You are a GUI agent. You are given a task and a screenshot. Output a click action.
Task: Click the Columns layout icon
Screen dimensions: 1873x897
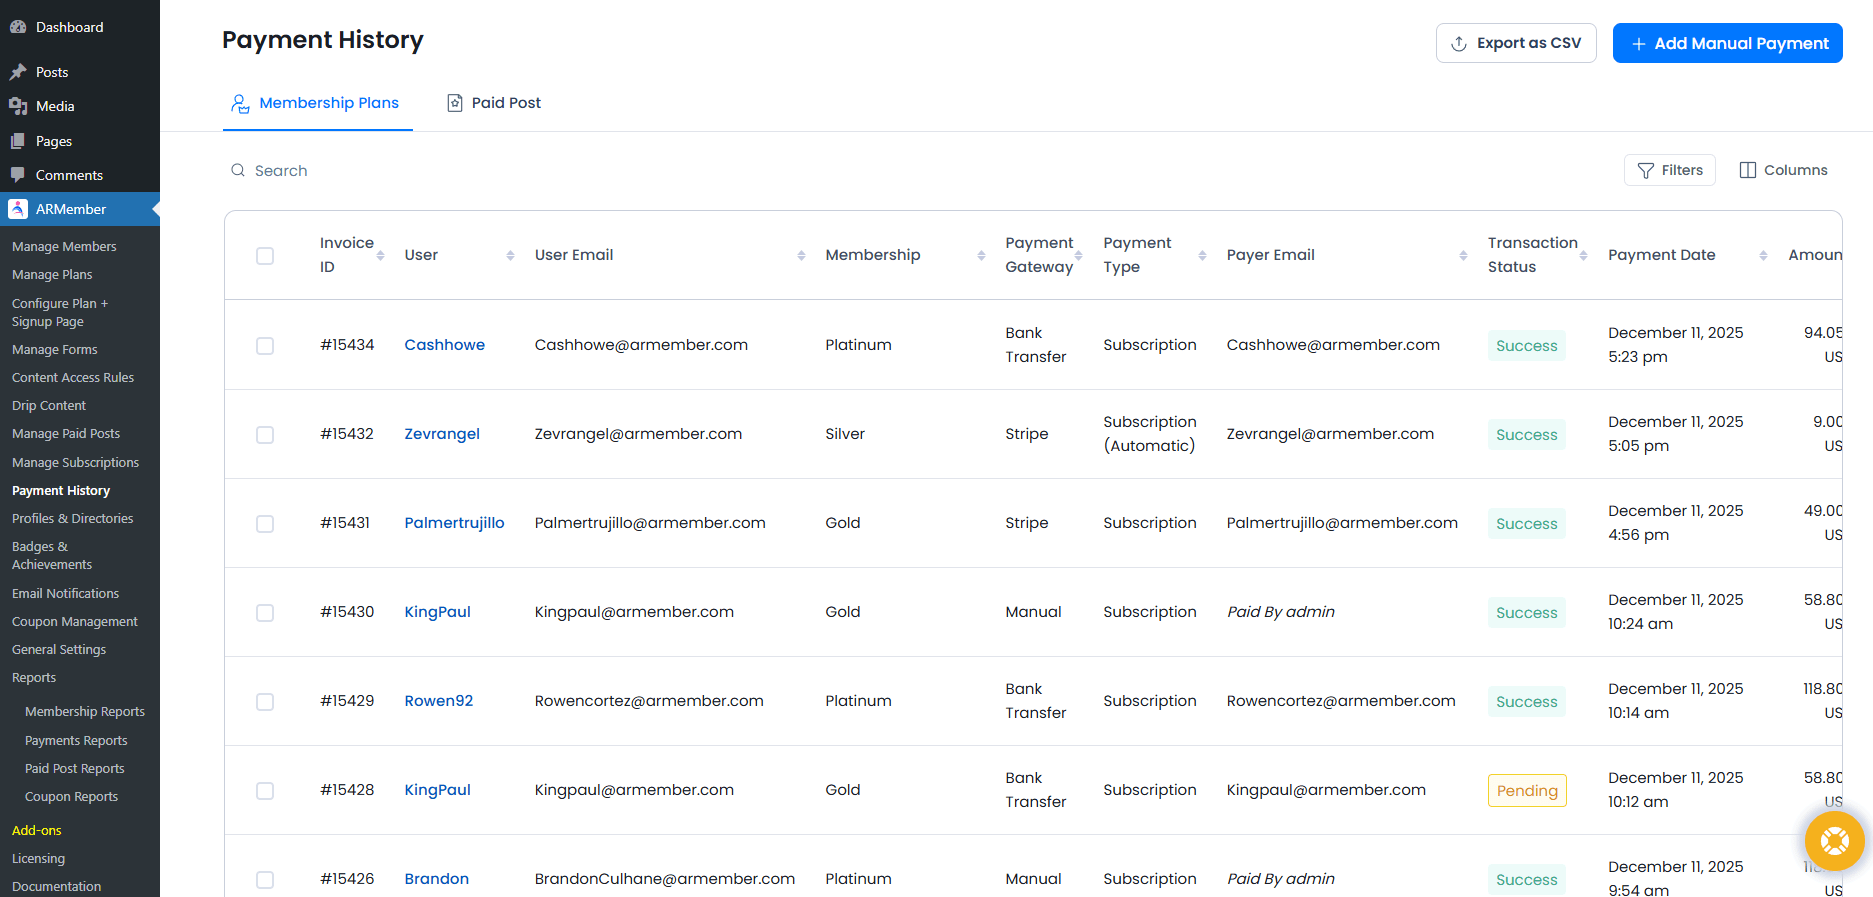tap(1748, 170)
